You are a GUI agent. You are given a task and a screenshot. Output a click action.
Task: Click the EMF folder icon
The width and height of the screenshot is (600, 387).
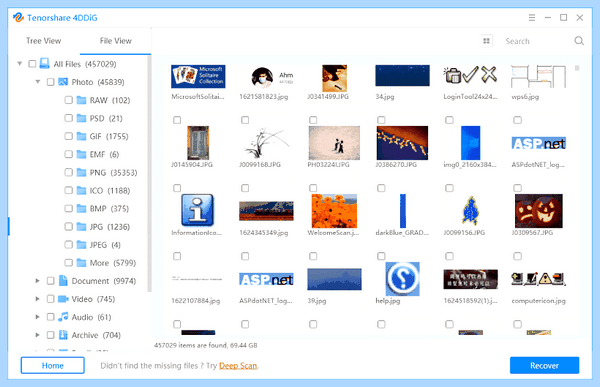(x=81, y=154)
